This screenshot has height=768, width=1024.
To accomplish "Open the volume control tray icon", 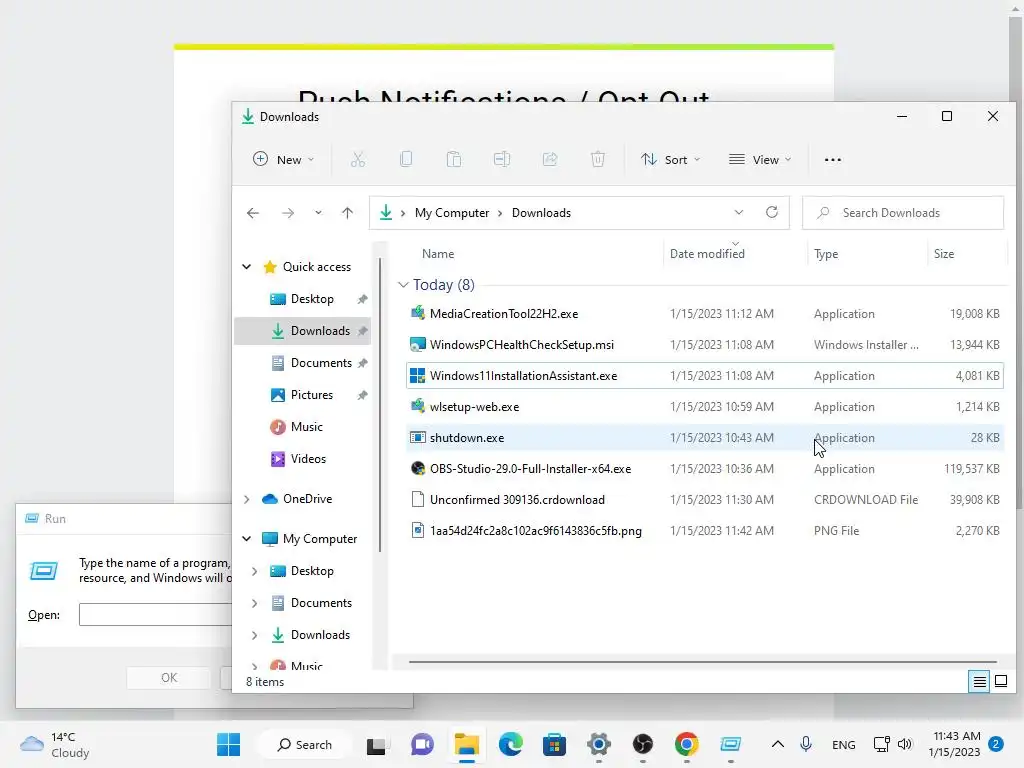I will [904, 744].
